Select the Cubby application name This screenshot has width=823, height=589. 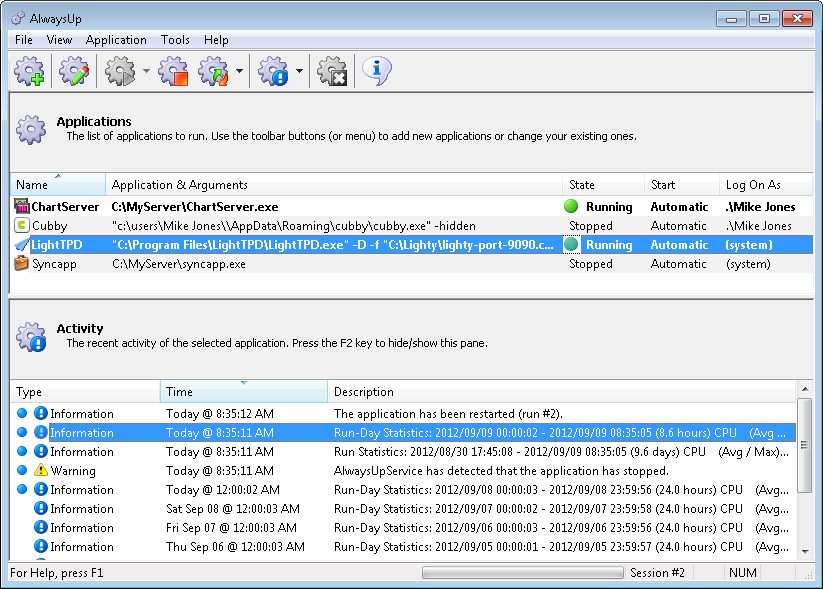[50, 226]
